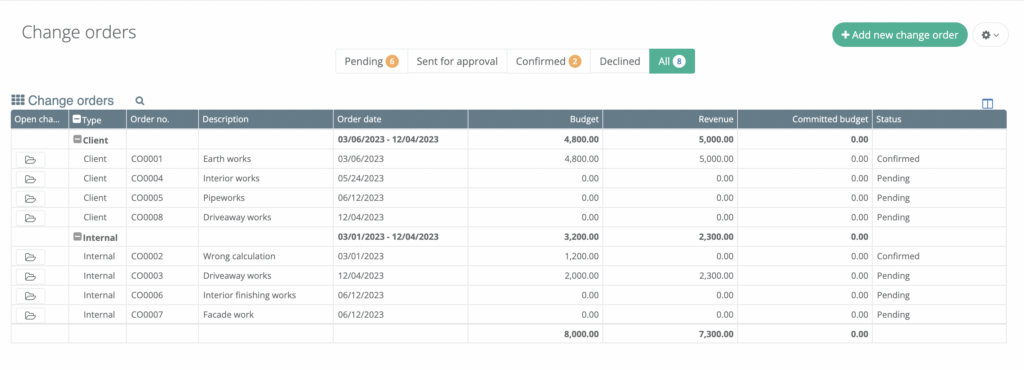The width and height of the screenshot is (1024, 370).
Task: Click Confirmed status of CO0001
Action: coord(898,159)
